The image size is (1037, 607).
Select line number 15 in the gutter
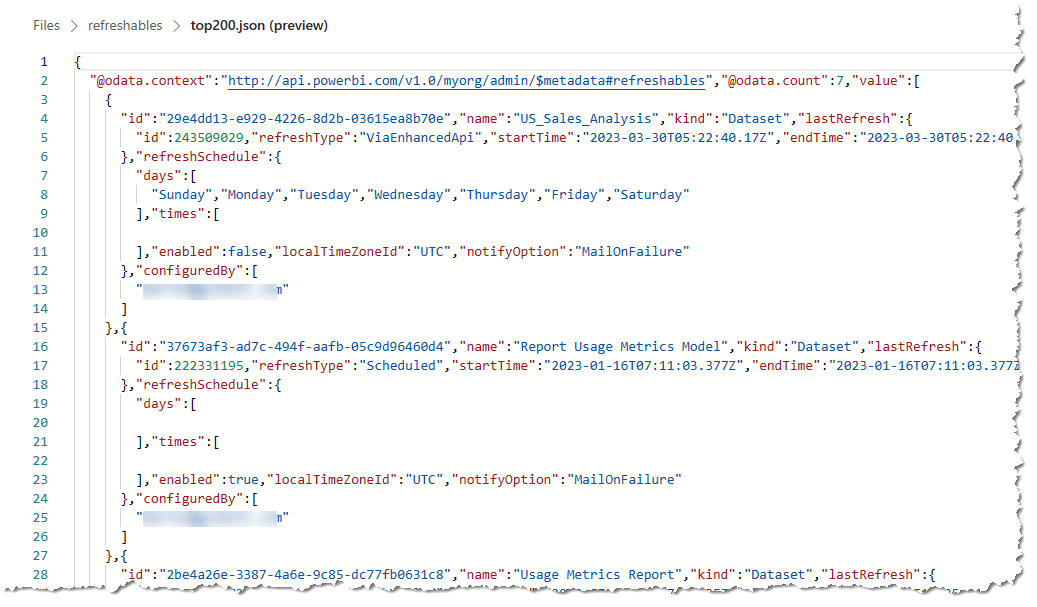point(40,328)
